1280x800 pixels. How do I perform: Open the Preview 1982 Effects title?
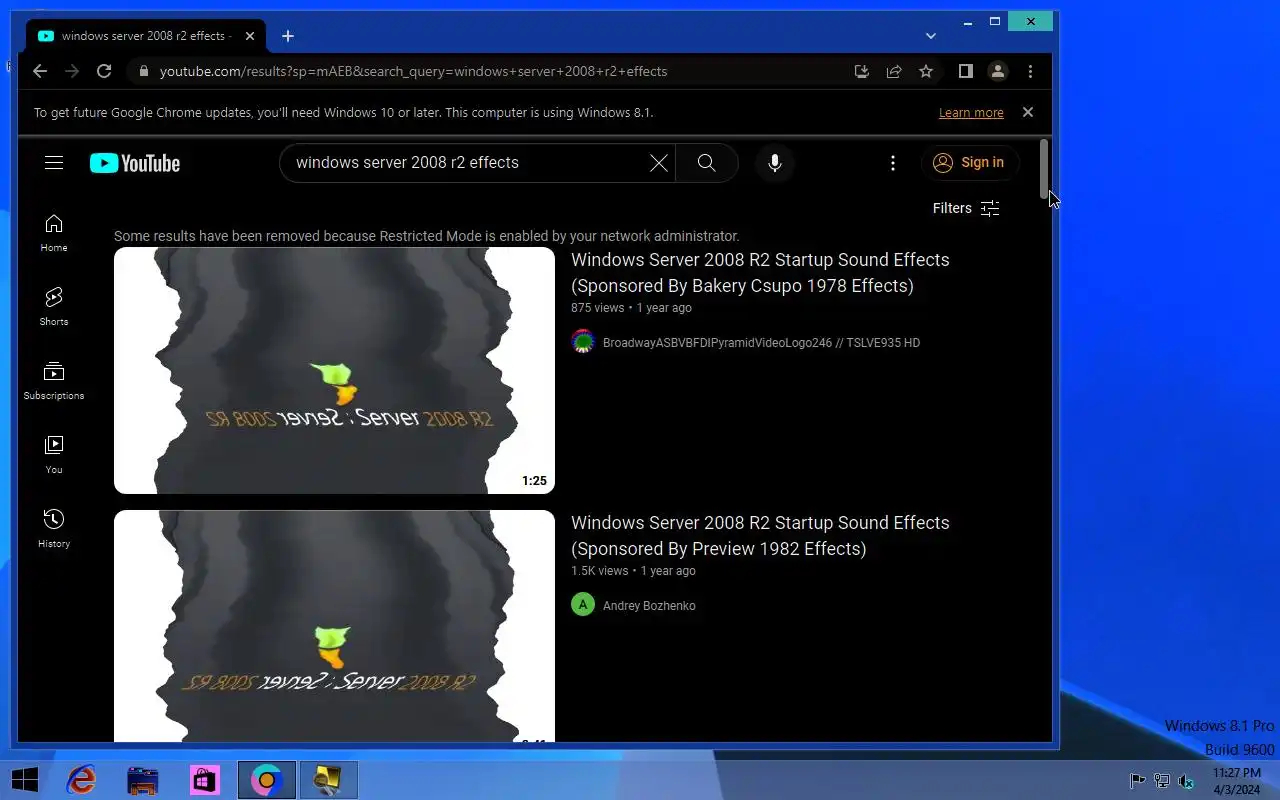(760, 535)
